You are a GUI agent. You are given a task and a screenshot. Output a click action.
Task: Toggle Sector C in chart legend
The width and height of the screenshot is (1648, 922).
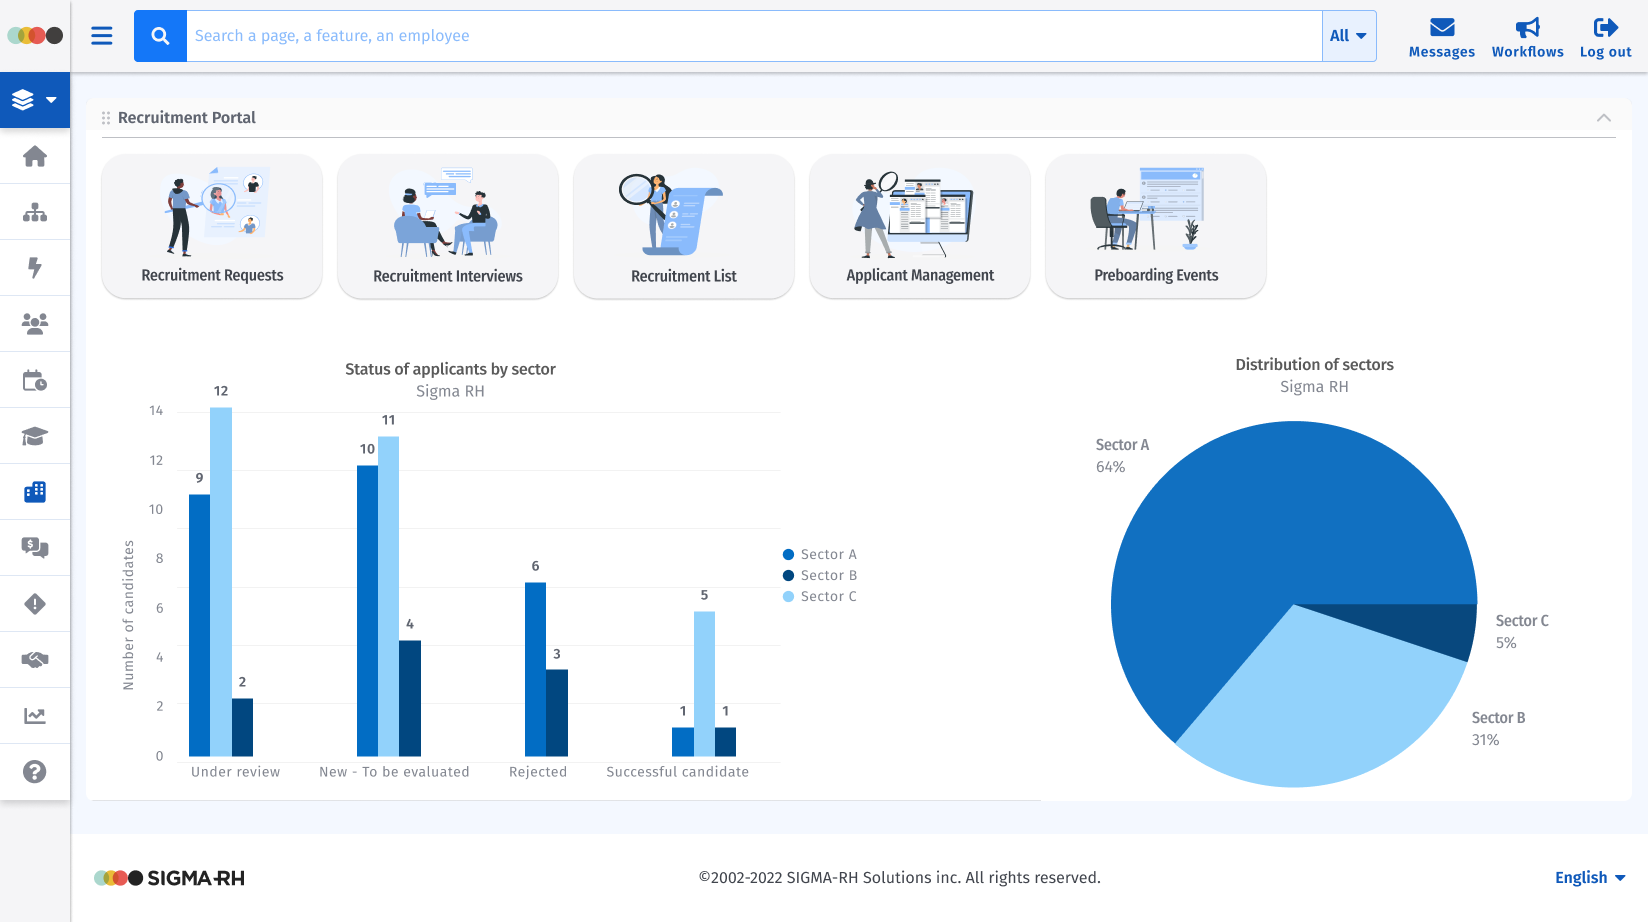820,597
